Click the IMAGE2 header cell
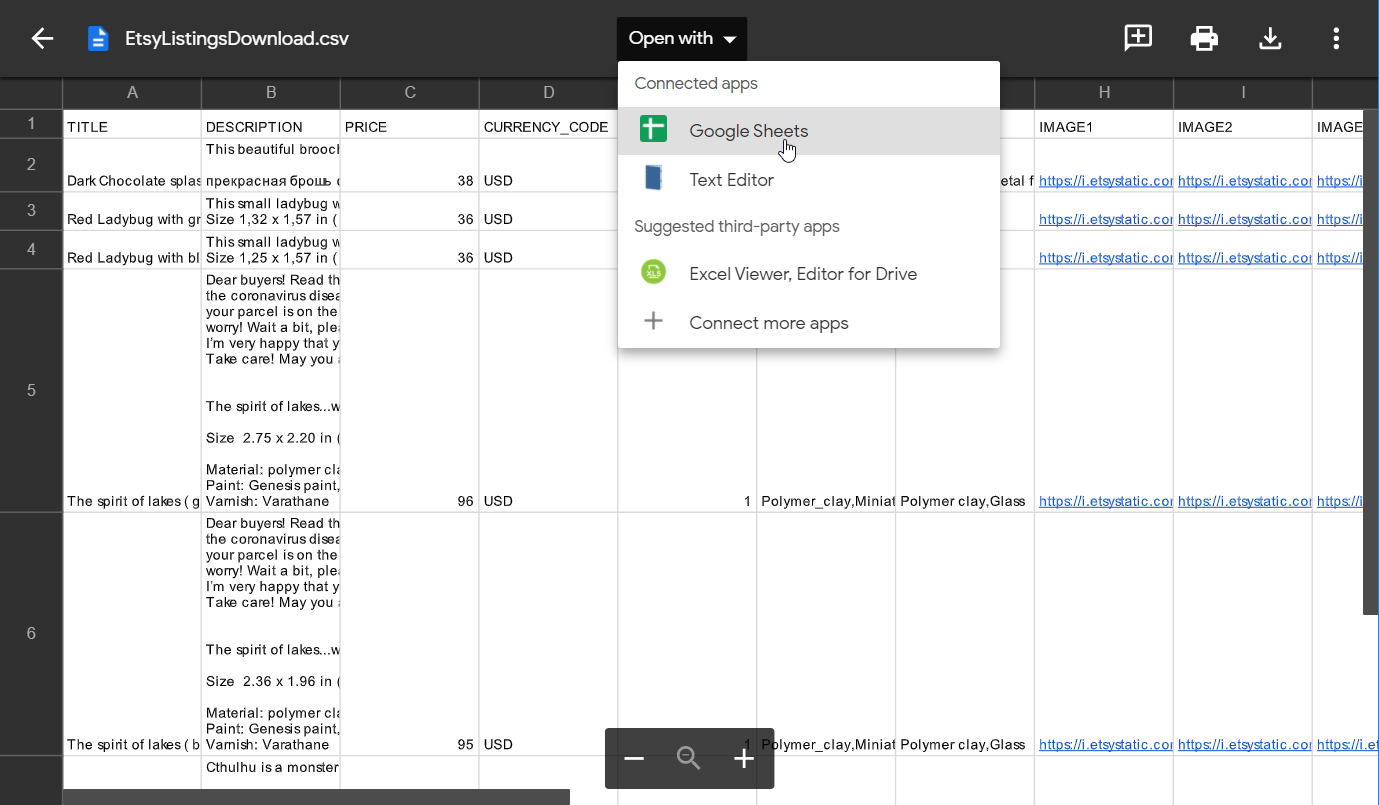Screen dimensions: 1379x805 pos(1243,124)
